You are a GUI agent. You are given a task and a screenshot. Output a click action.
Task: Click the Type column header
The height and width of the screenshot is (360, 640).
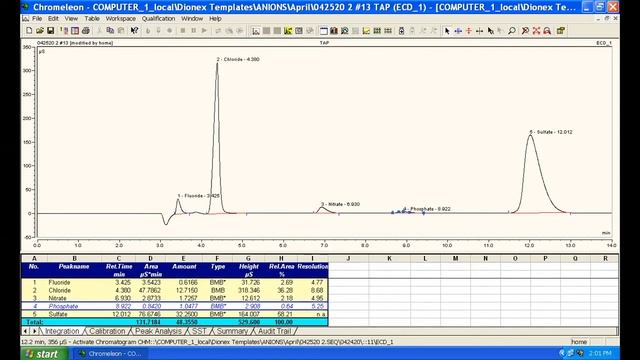coord(218,270)
